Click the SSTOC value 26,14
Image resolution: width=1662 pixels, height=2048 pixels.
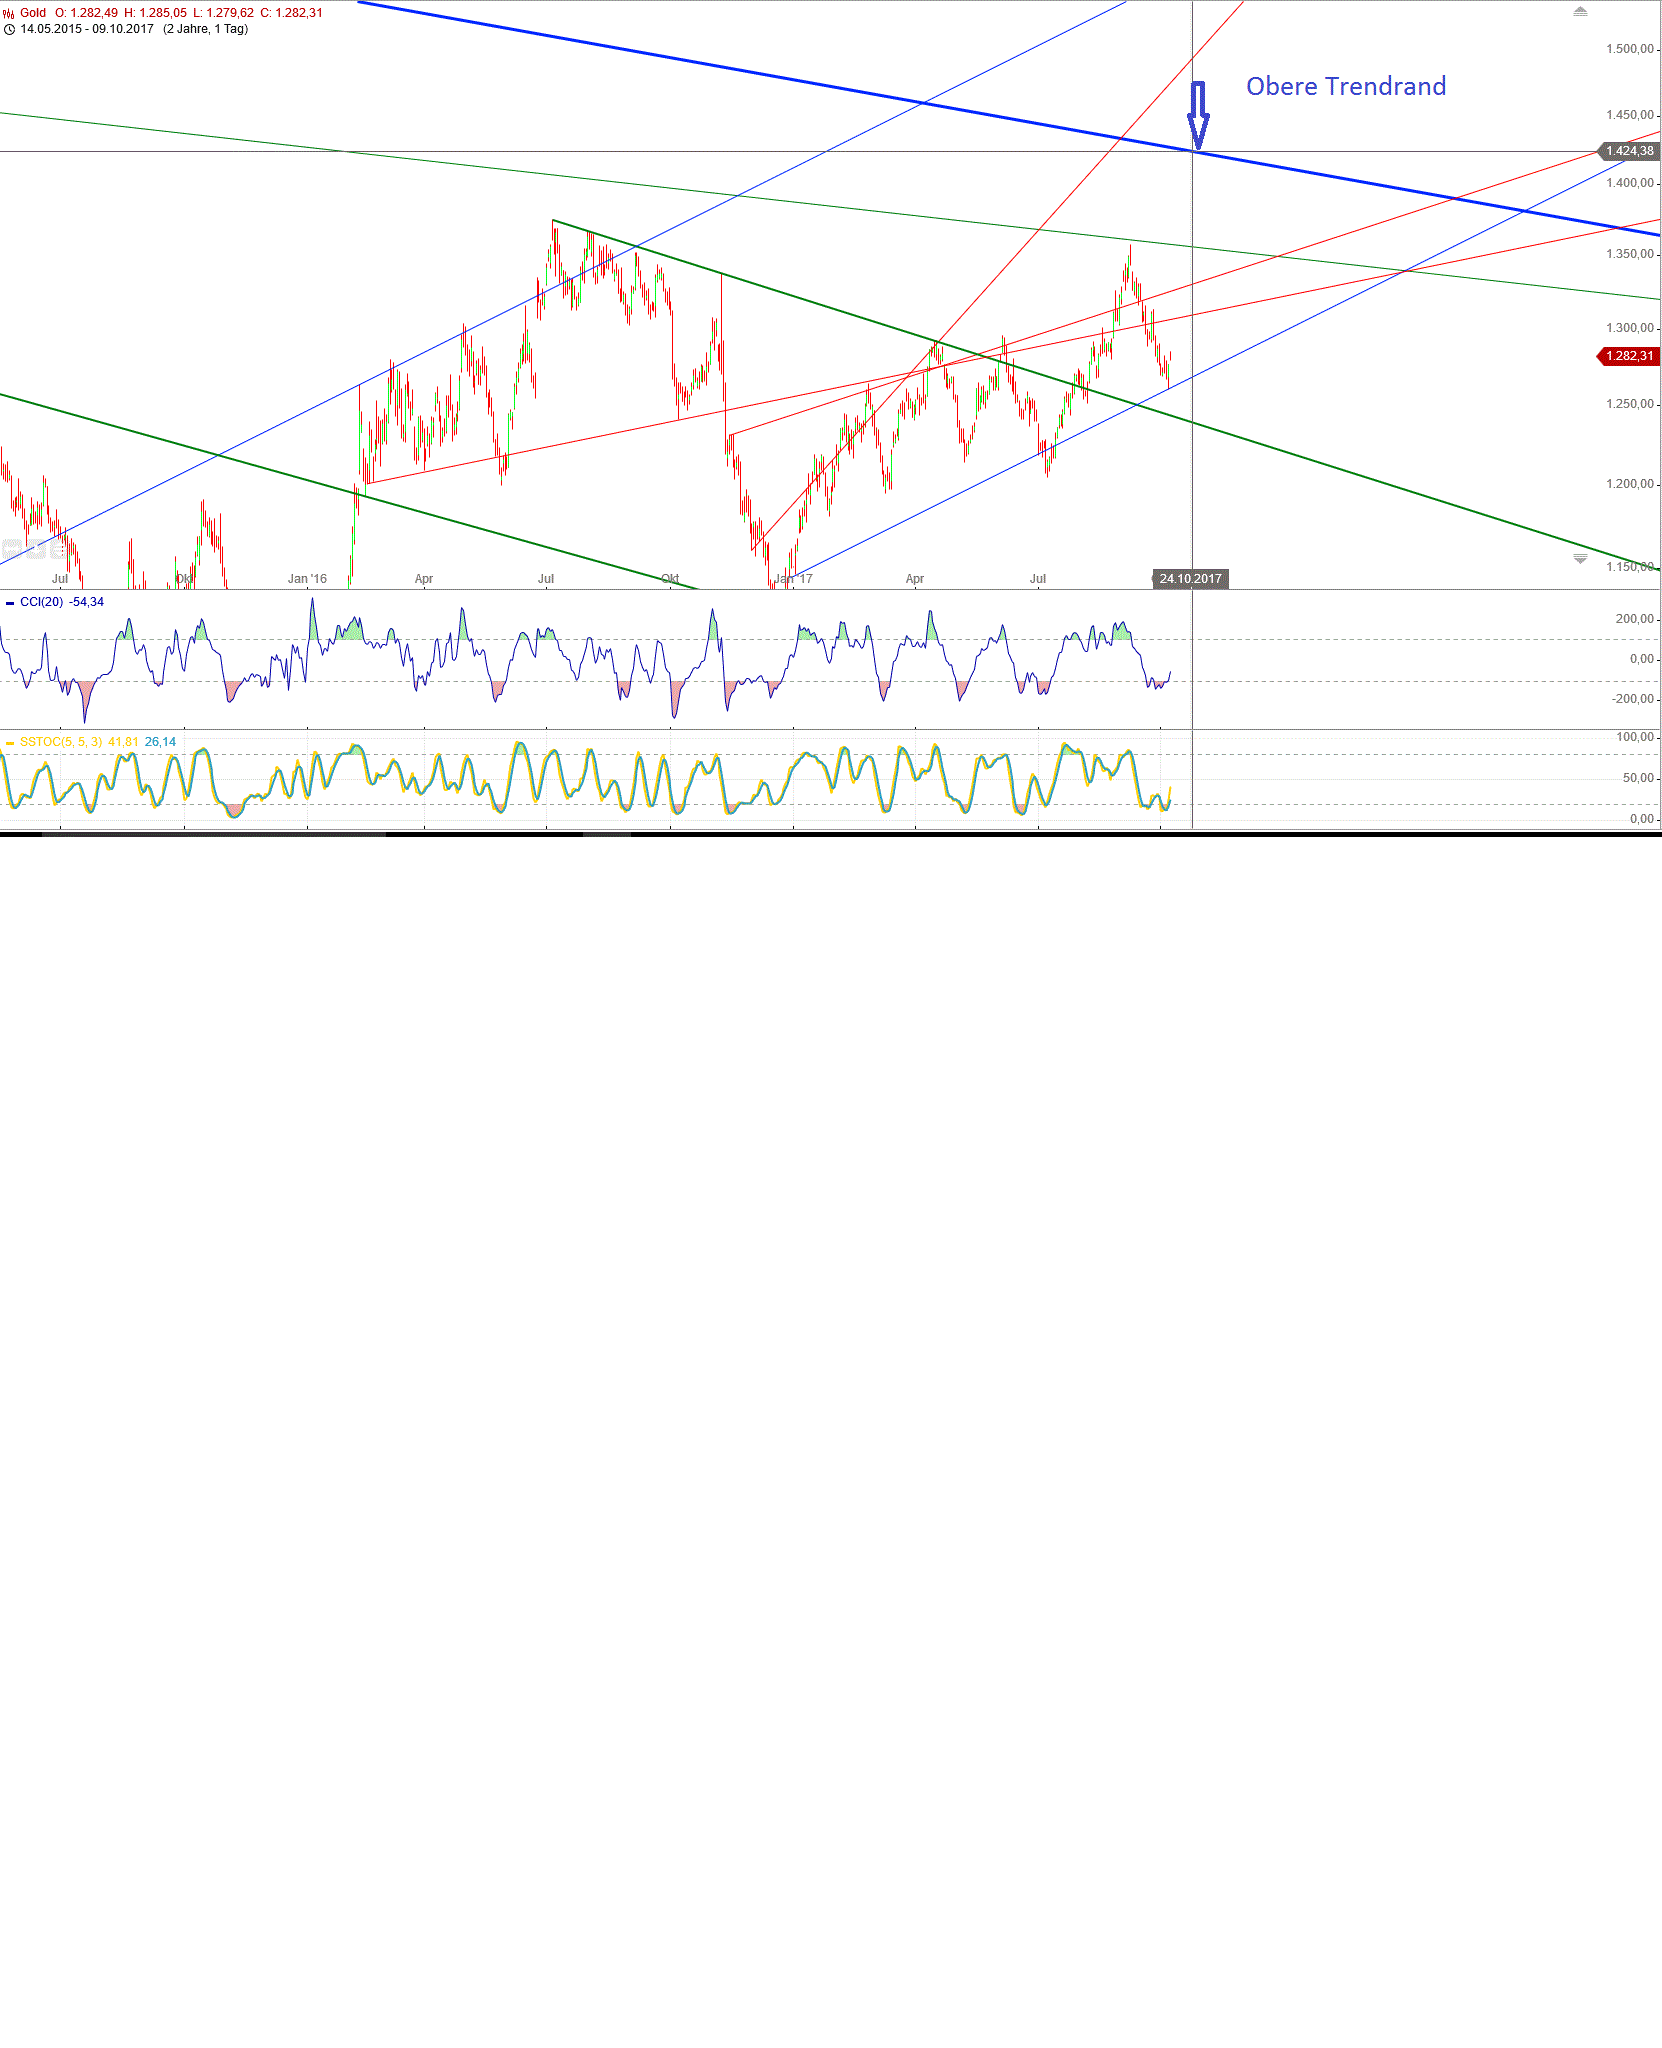(x=160, y=742)
